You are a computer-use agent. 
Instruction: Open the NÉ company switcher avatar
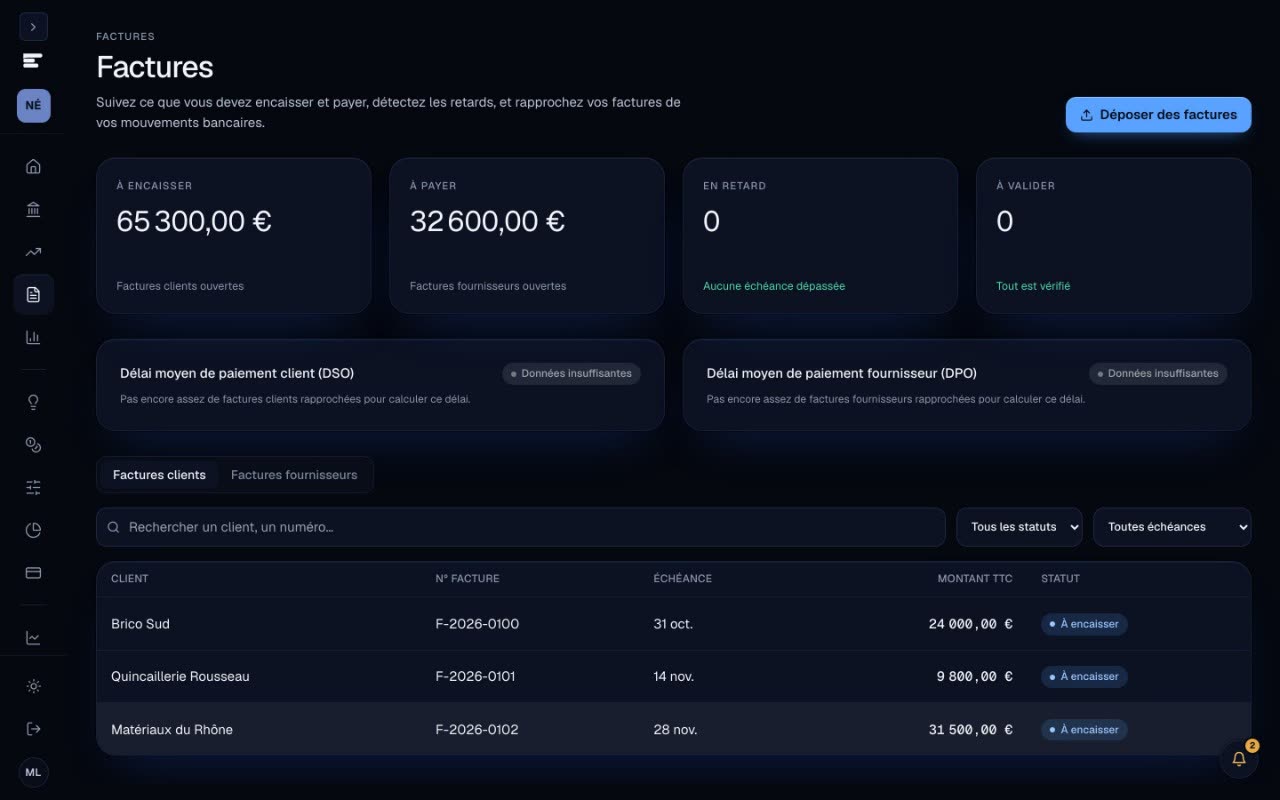(x=33, y=105)
